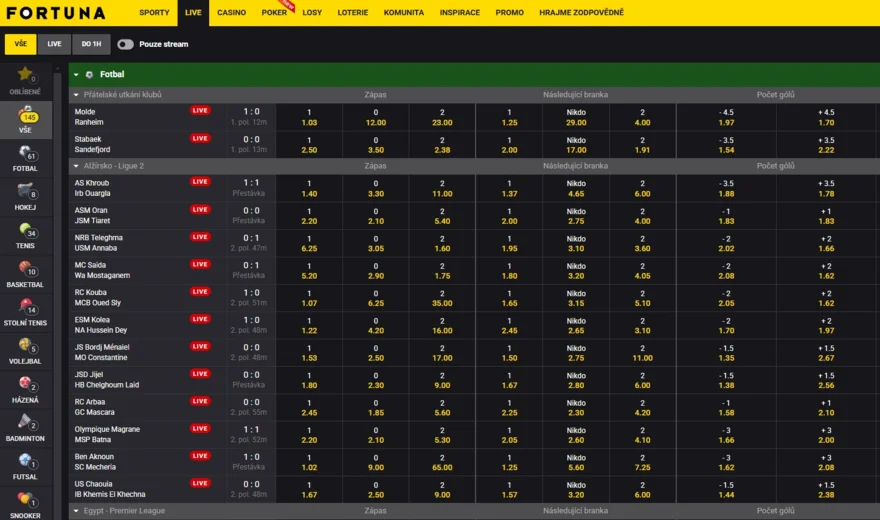Bet MCB Oued Sly win at 35.00
This screenshot has width=880, height=520.
[x=442, y=298]
